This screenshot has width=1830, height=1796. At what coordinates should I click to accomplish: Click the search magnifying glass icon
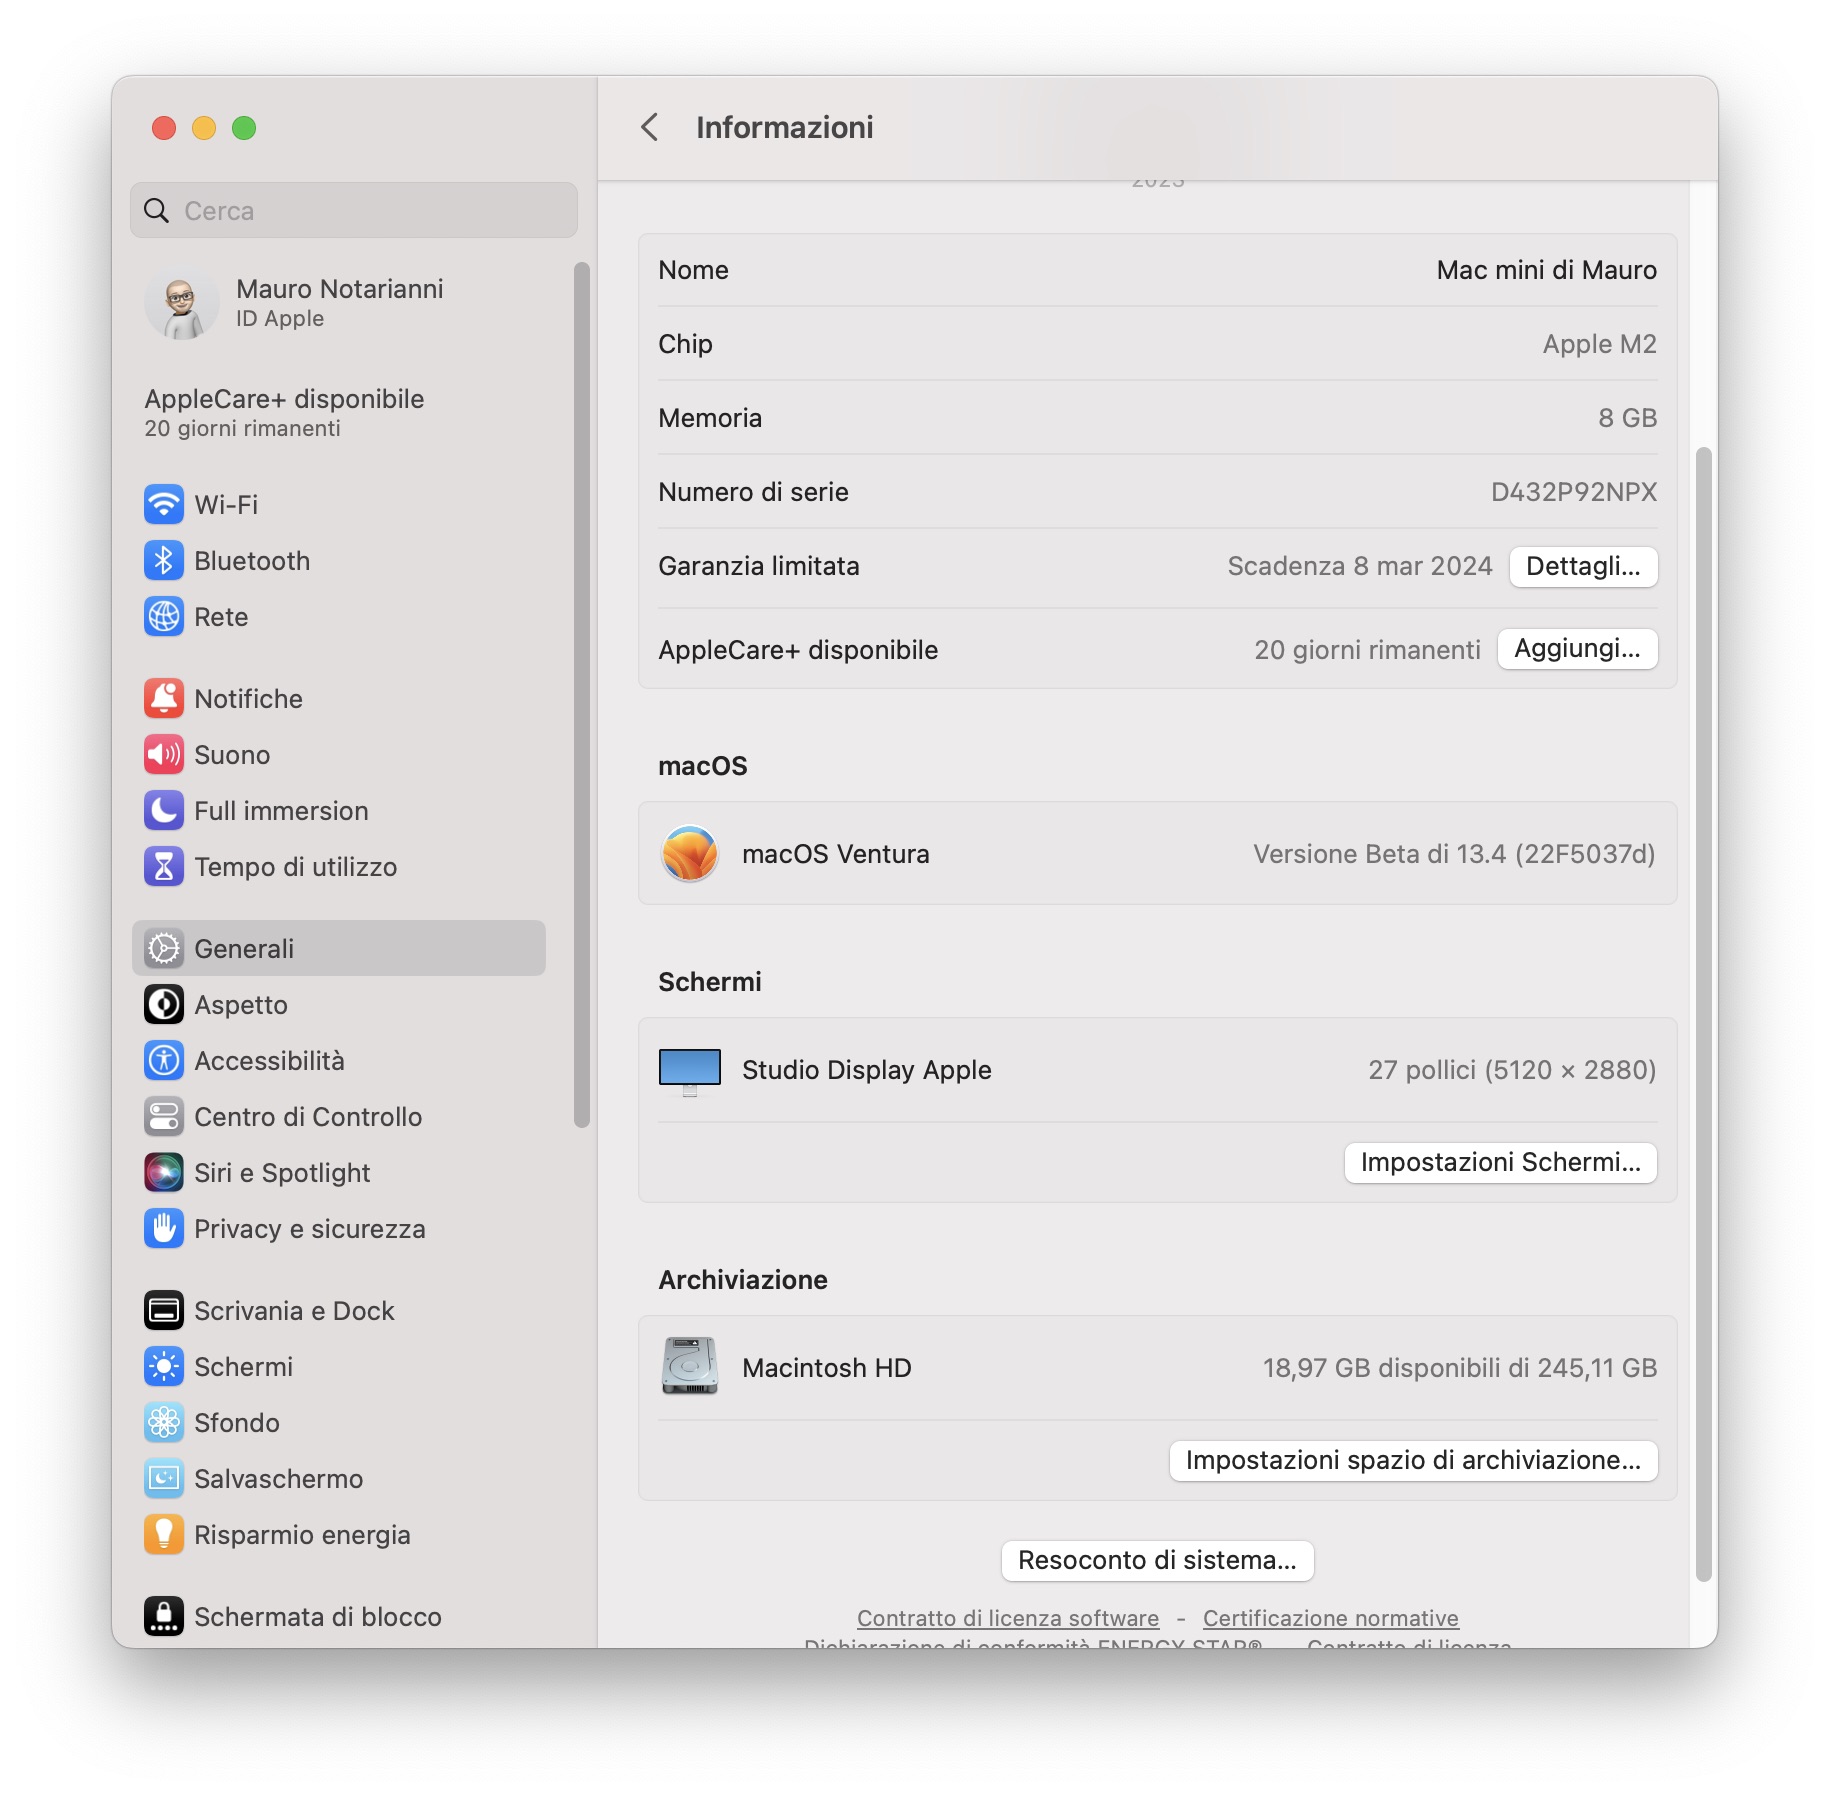click(156, 210)
